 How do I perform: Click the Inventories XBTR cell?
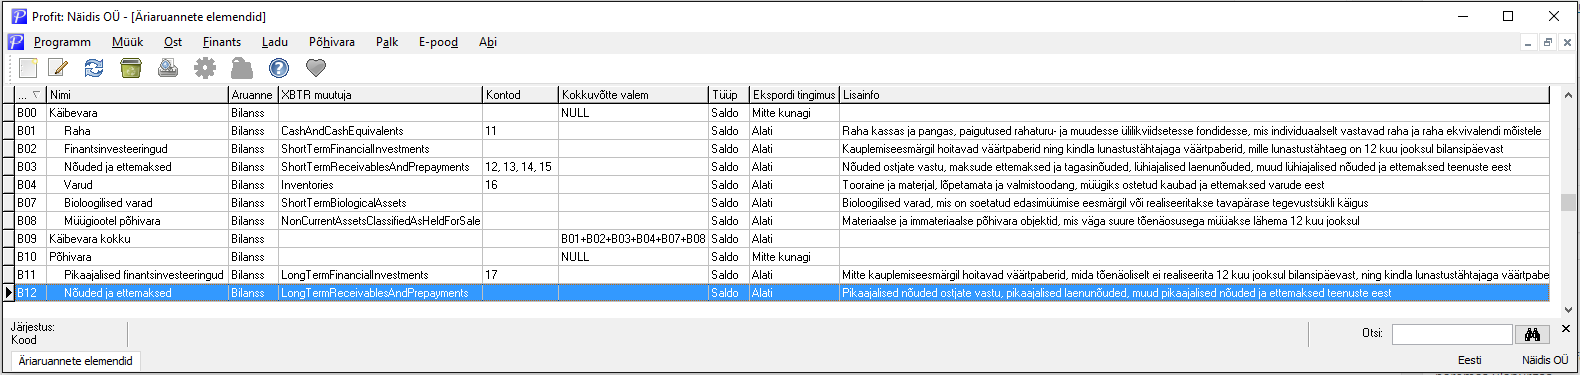pyautogui.click(x=380, y=185)
